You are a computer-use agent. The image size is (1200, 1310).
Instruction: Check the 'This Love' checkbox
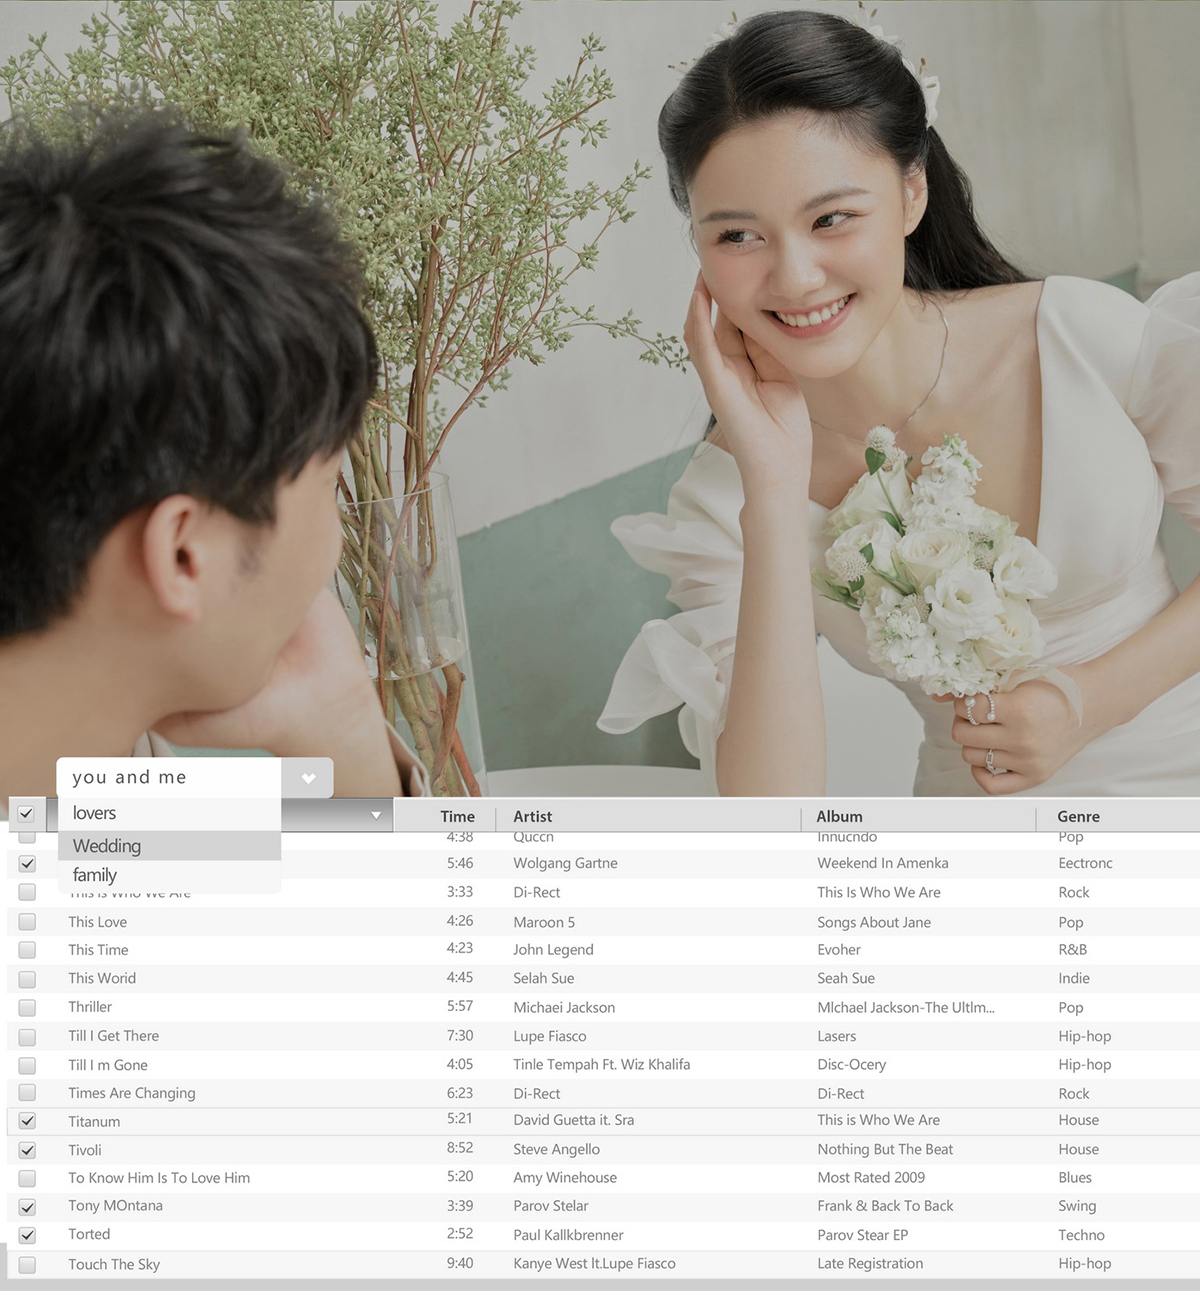27,922
